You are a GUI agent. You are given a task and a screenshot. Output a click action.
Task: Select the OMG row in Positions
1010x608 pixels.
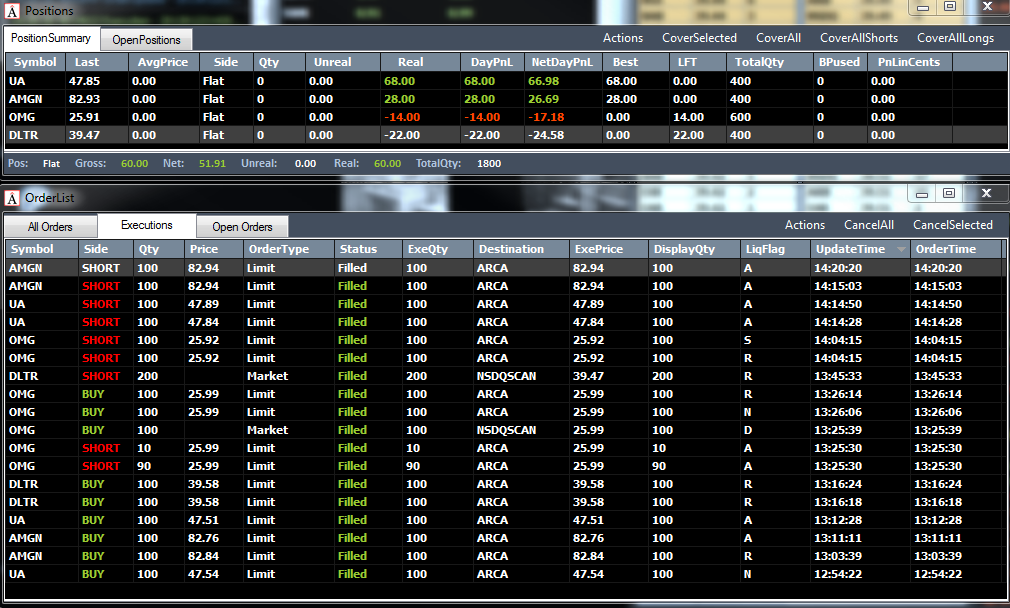tap(506, 117)
